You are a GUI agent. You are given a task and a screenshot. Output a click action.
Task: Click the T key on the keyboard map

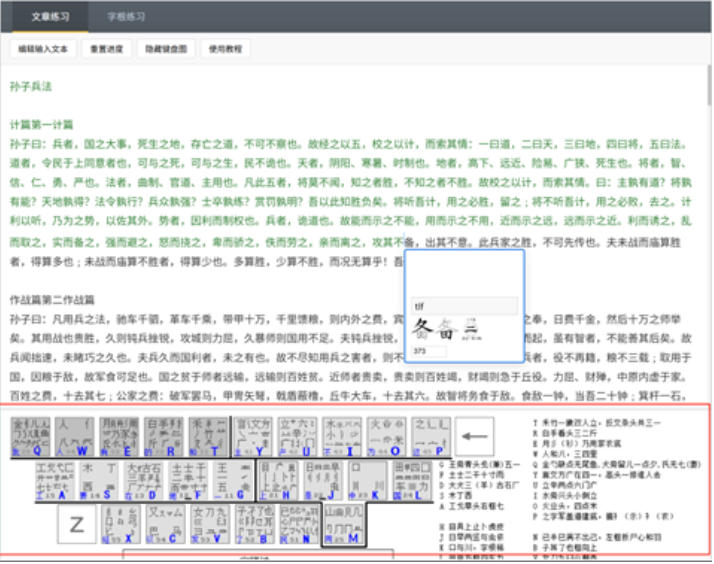(x=208, y=437)
